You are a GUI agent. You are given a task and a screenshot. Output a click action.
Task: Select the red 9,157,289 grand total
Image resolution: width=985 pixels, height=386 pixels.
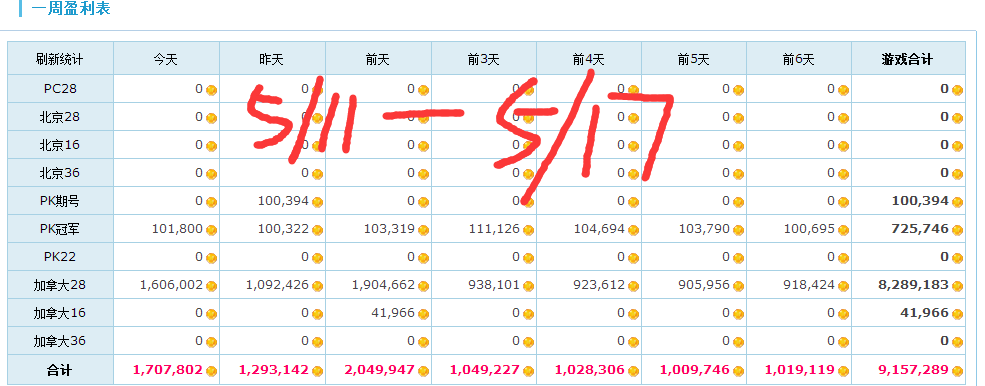pyautogui.click(x=913, y=370)
